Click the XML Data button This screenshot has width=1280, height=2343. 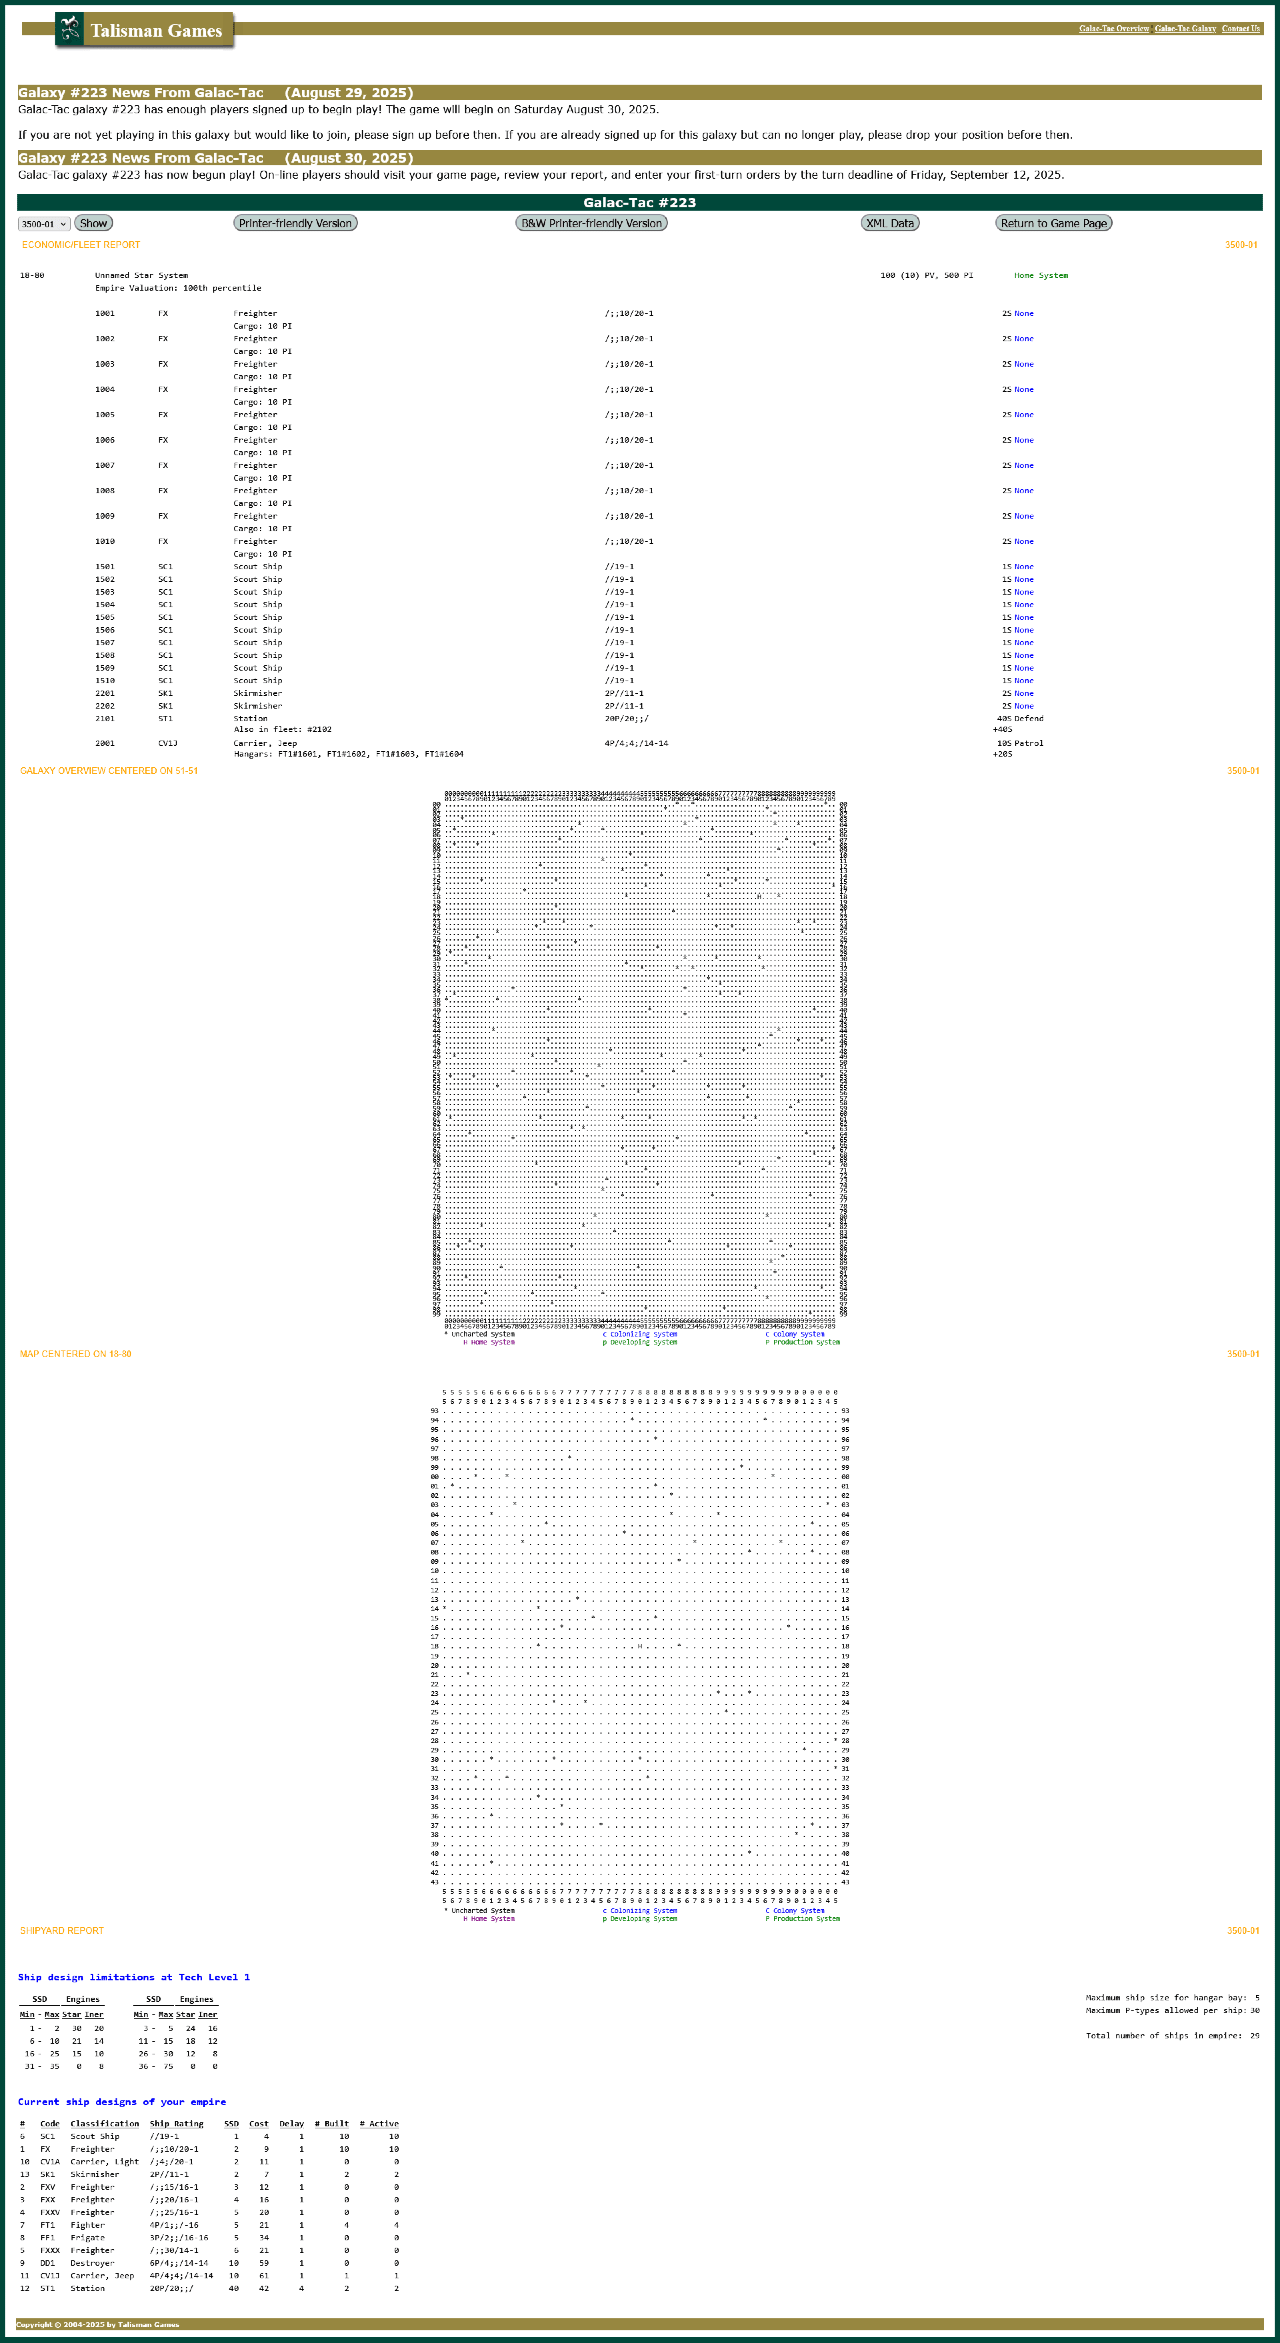coord(890,223)
